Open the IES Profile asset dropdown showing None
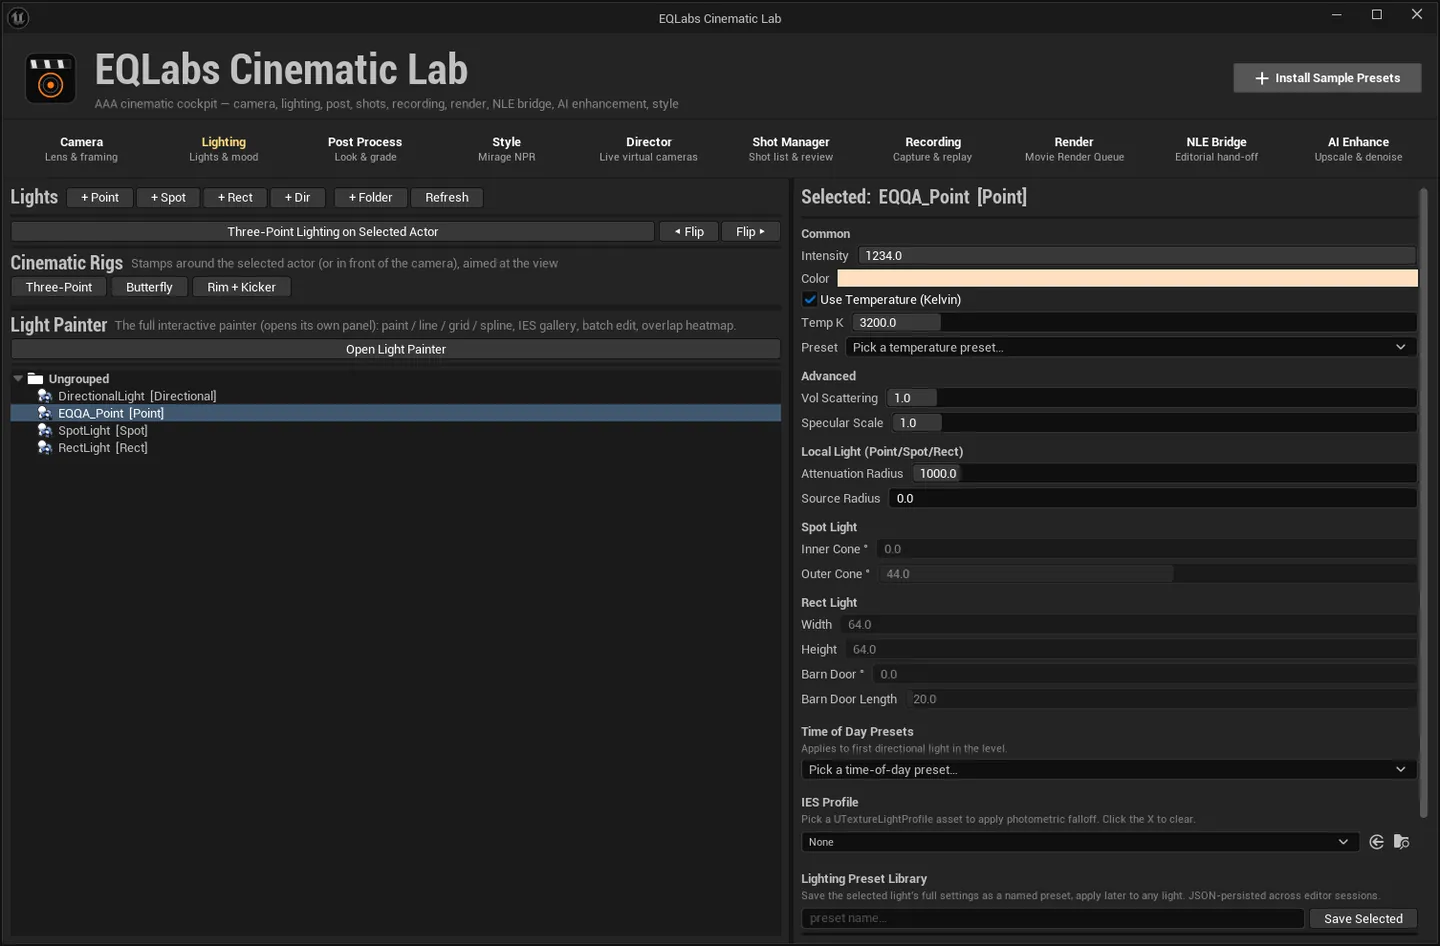This screenshot has width=1440, height=946. 1080,842
